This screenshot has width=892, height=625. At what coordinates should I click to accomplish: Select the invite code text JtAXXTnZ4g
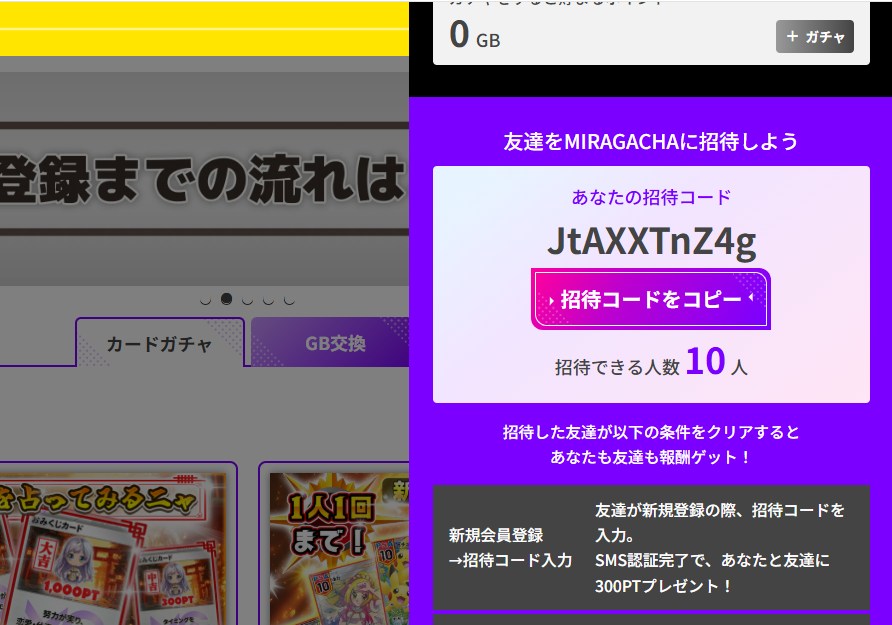point(651,241)
